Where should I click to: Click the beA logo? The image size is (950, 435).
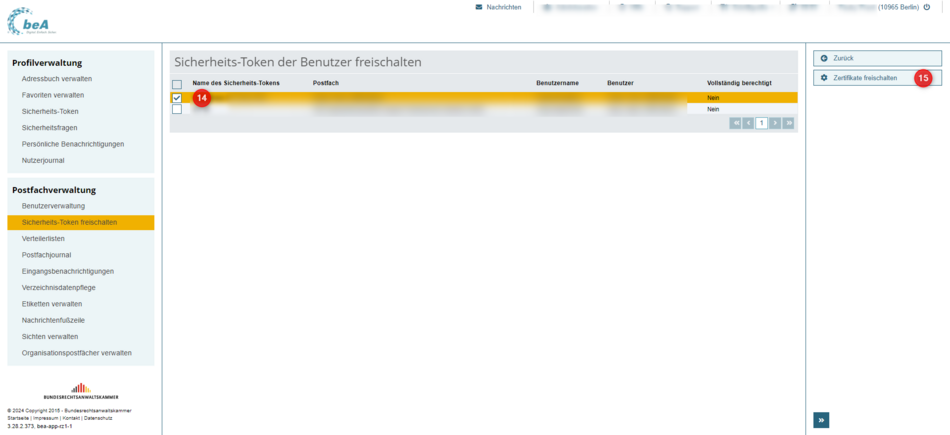pyautogui.click(x=32, y=21)
